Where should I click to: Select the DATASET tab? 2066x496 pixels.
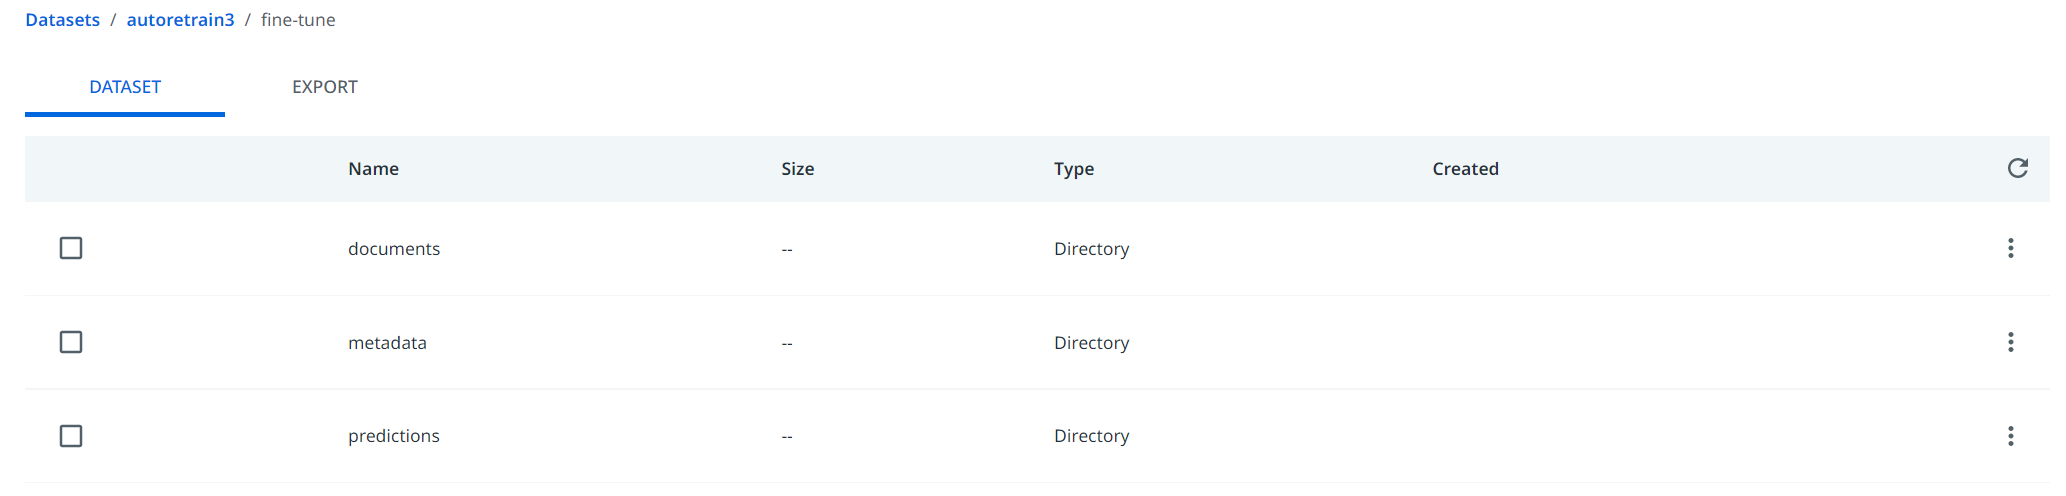[125, 87]
